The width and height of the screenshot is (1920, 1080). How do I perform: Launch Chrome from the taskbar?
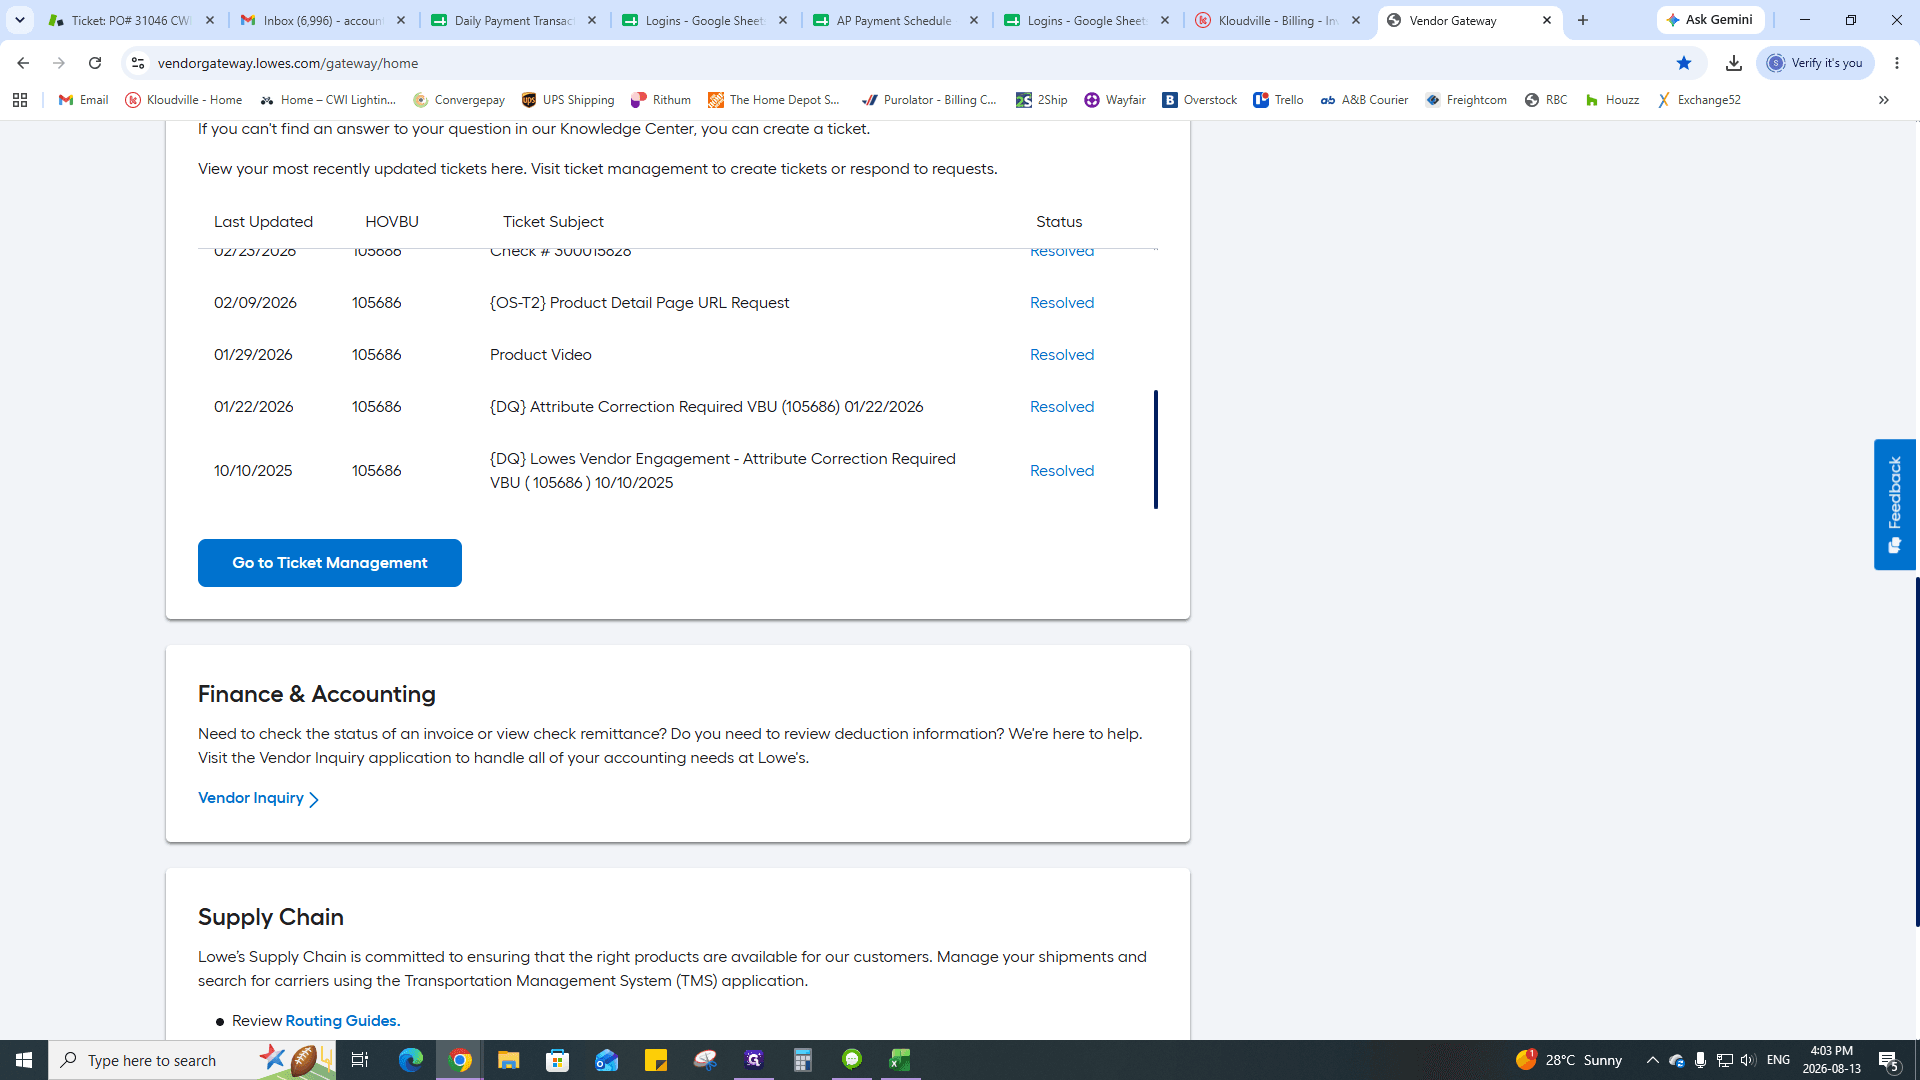pyautogui.click(x=460, y=1060)
